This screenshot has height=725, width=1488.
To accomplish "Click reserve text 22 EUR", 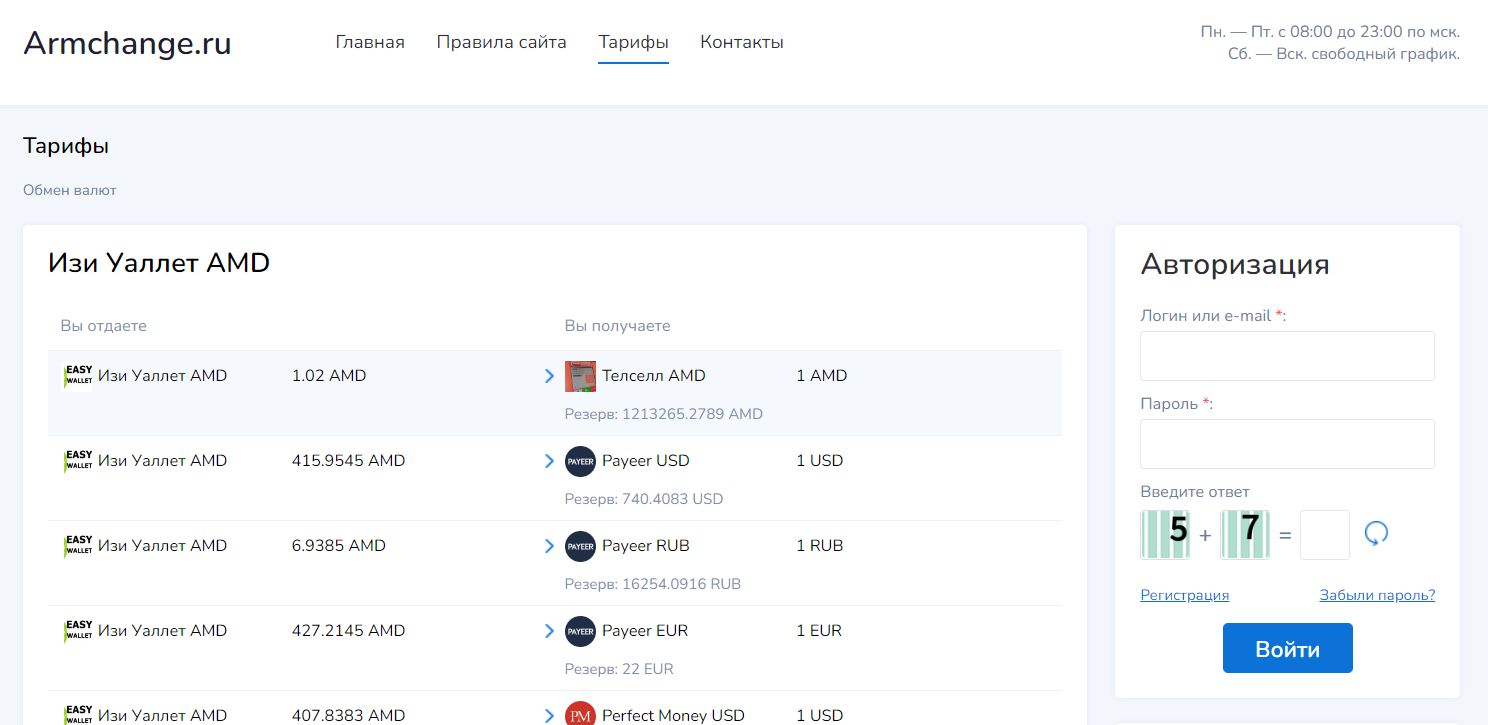I will click(x=619, y=669).
